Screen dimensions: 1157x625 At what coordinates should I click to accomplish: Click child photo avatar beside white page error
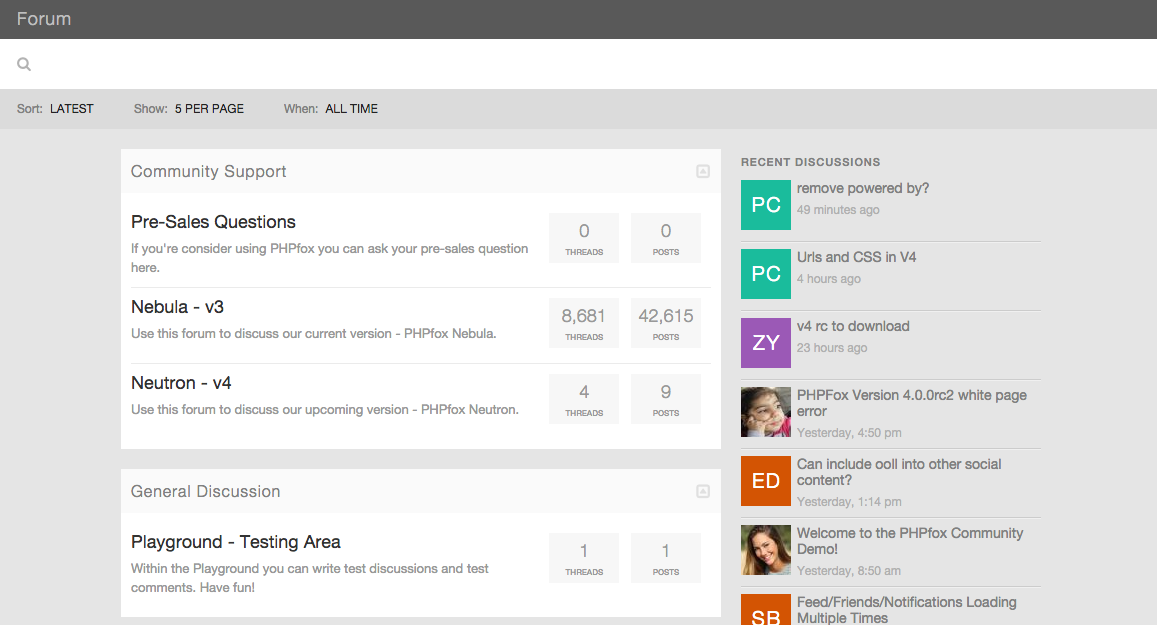pyautogui.click(x=765, y=412)
